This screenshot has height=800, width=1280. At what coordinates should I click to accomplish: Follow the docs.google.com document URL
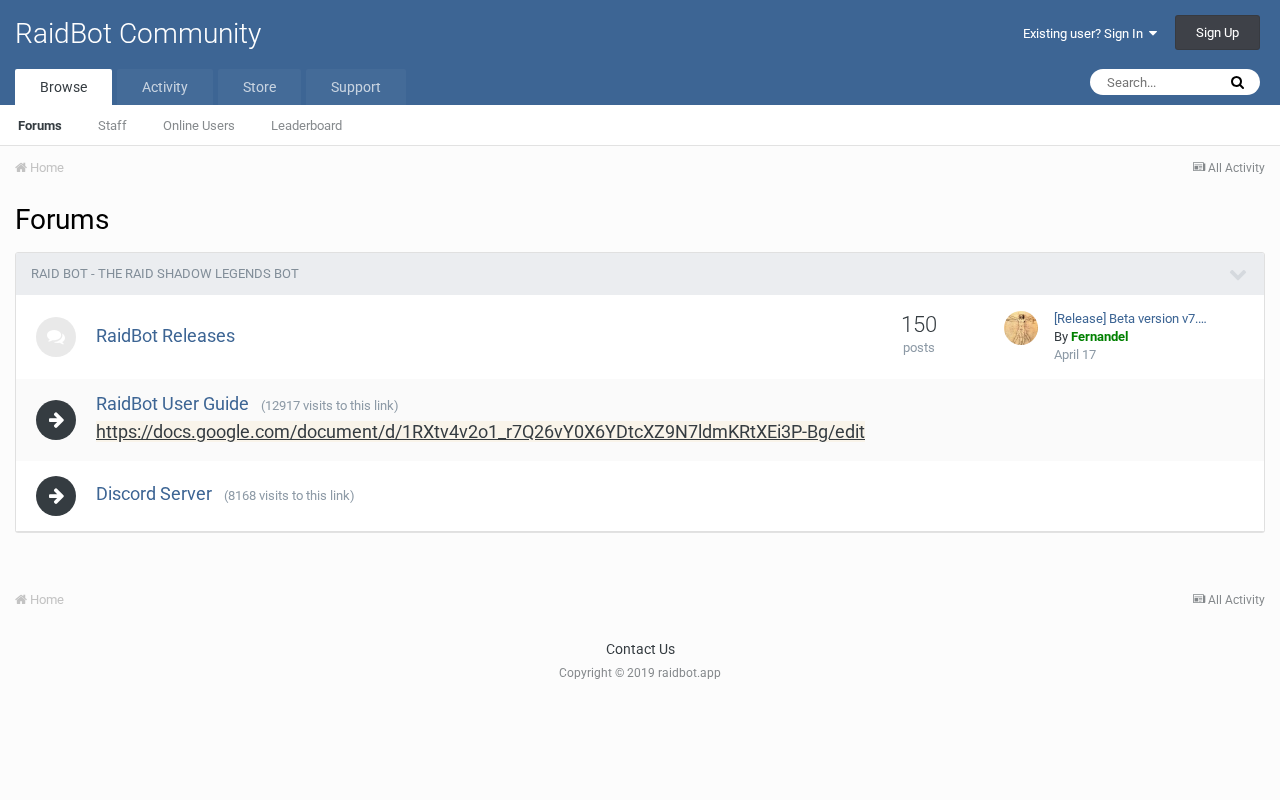480,432
